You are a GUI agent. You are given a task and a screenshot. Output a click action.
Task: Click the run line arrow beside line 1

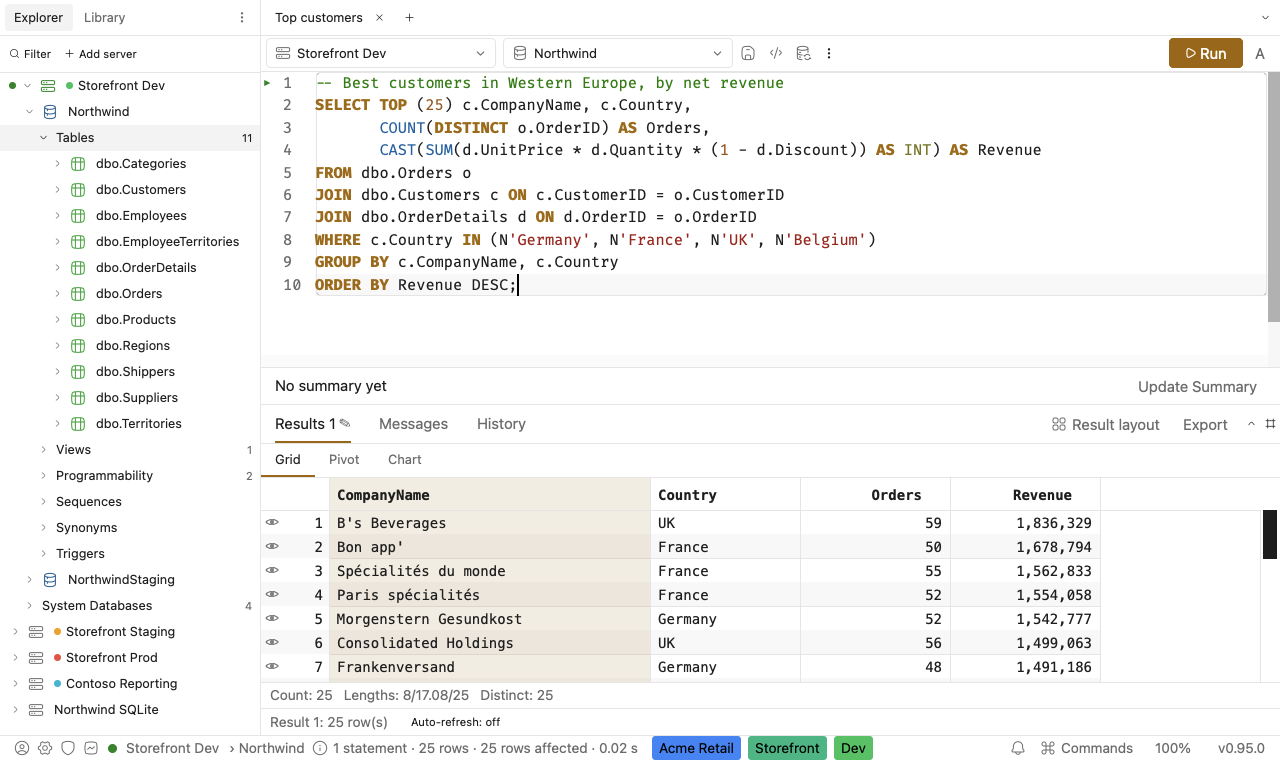coord(267,83)
